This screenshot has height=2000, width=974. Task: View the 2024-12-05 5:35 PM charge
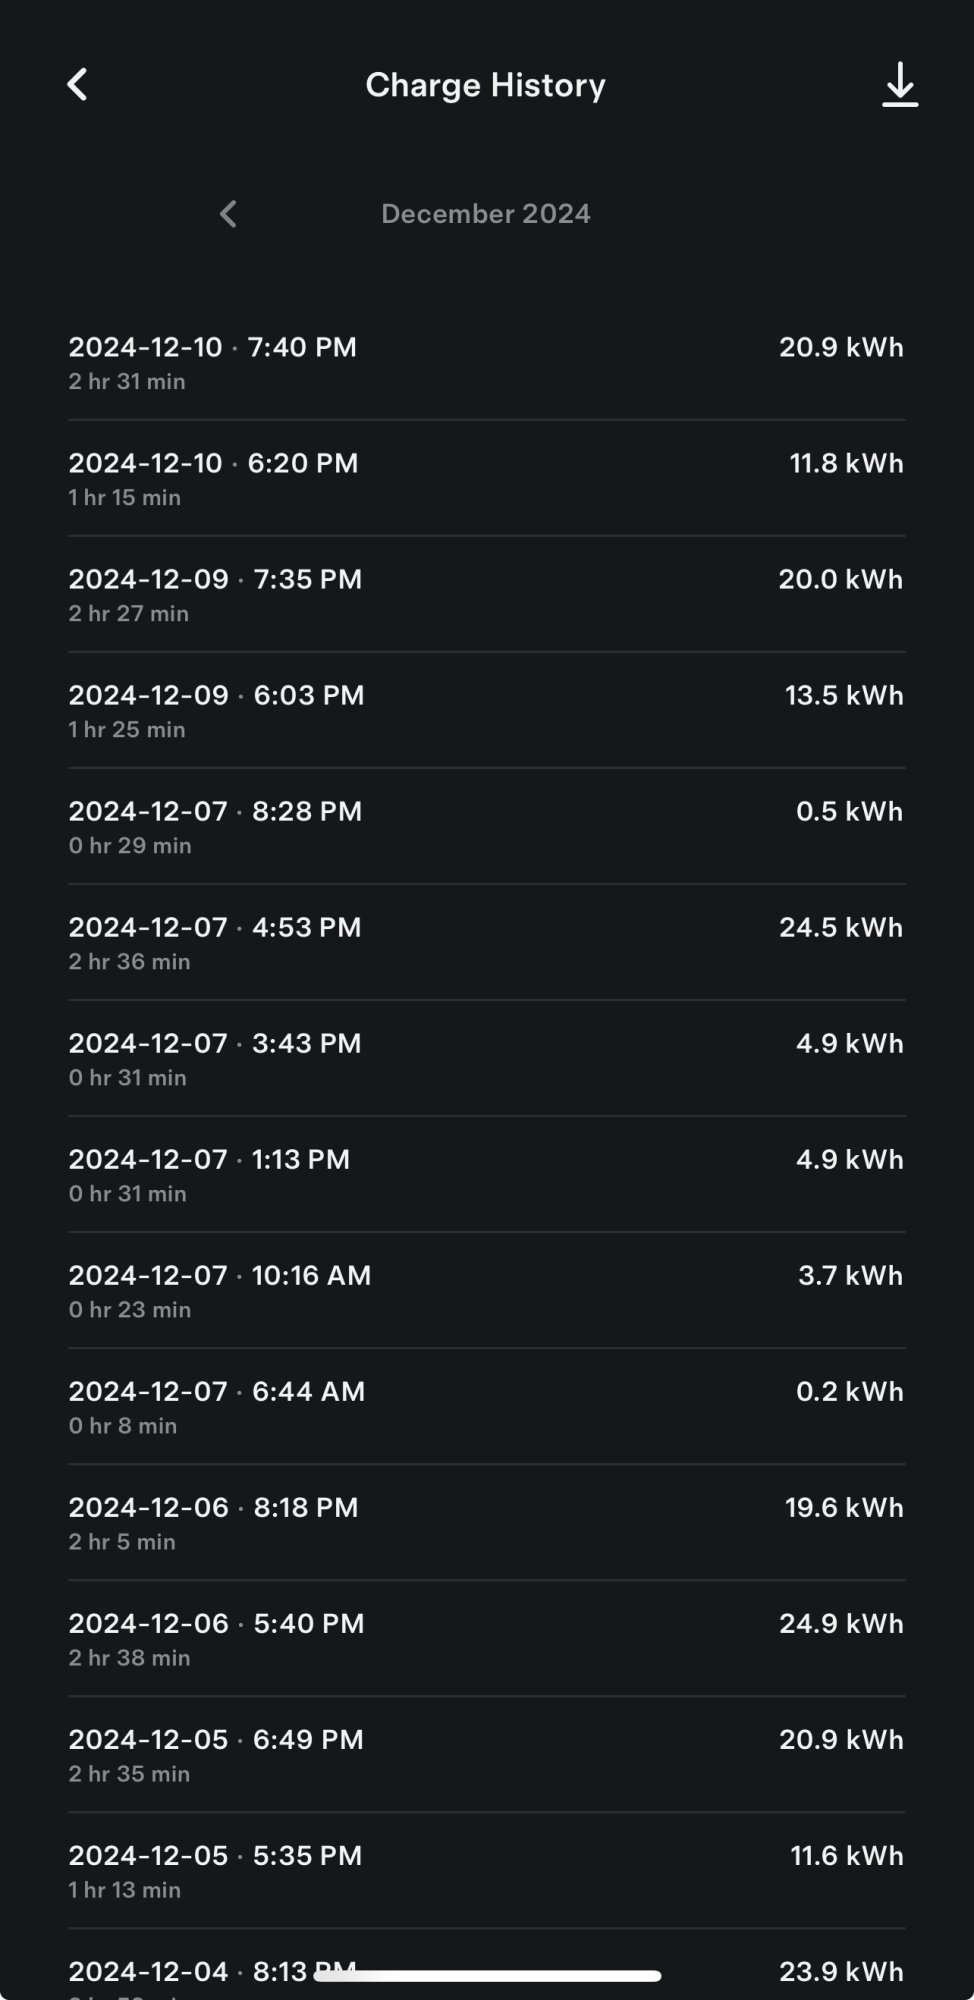(x=486, y=1870)
